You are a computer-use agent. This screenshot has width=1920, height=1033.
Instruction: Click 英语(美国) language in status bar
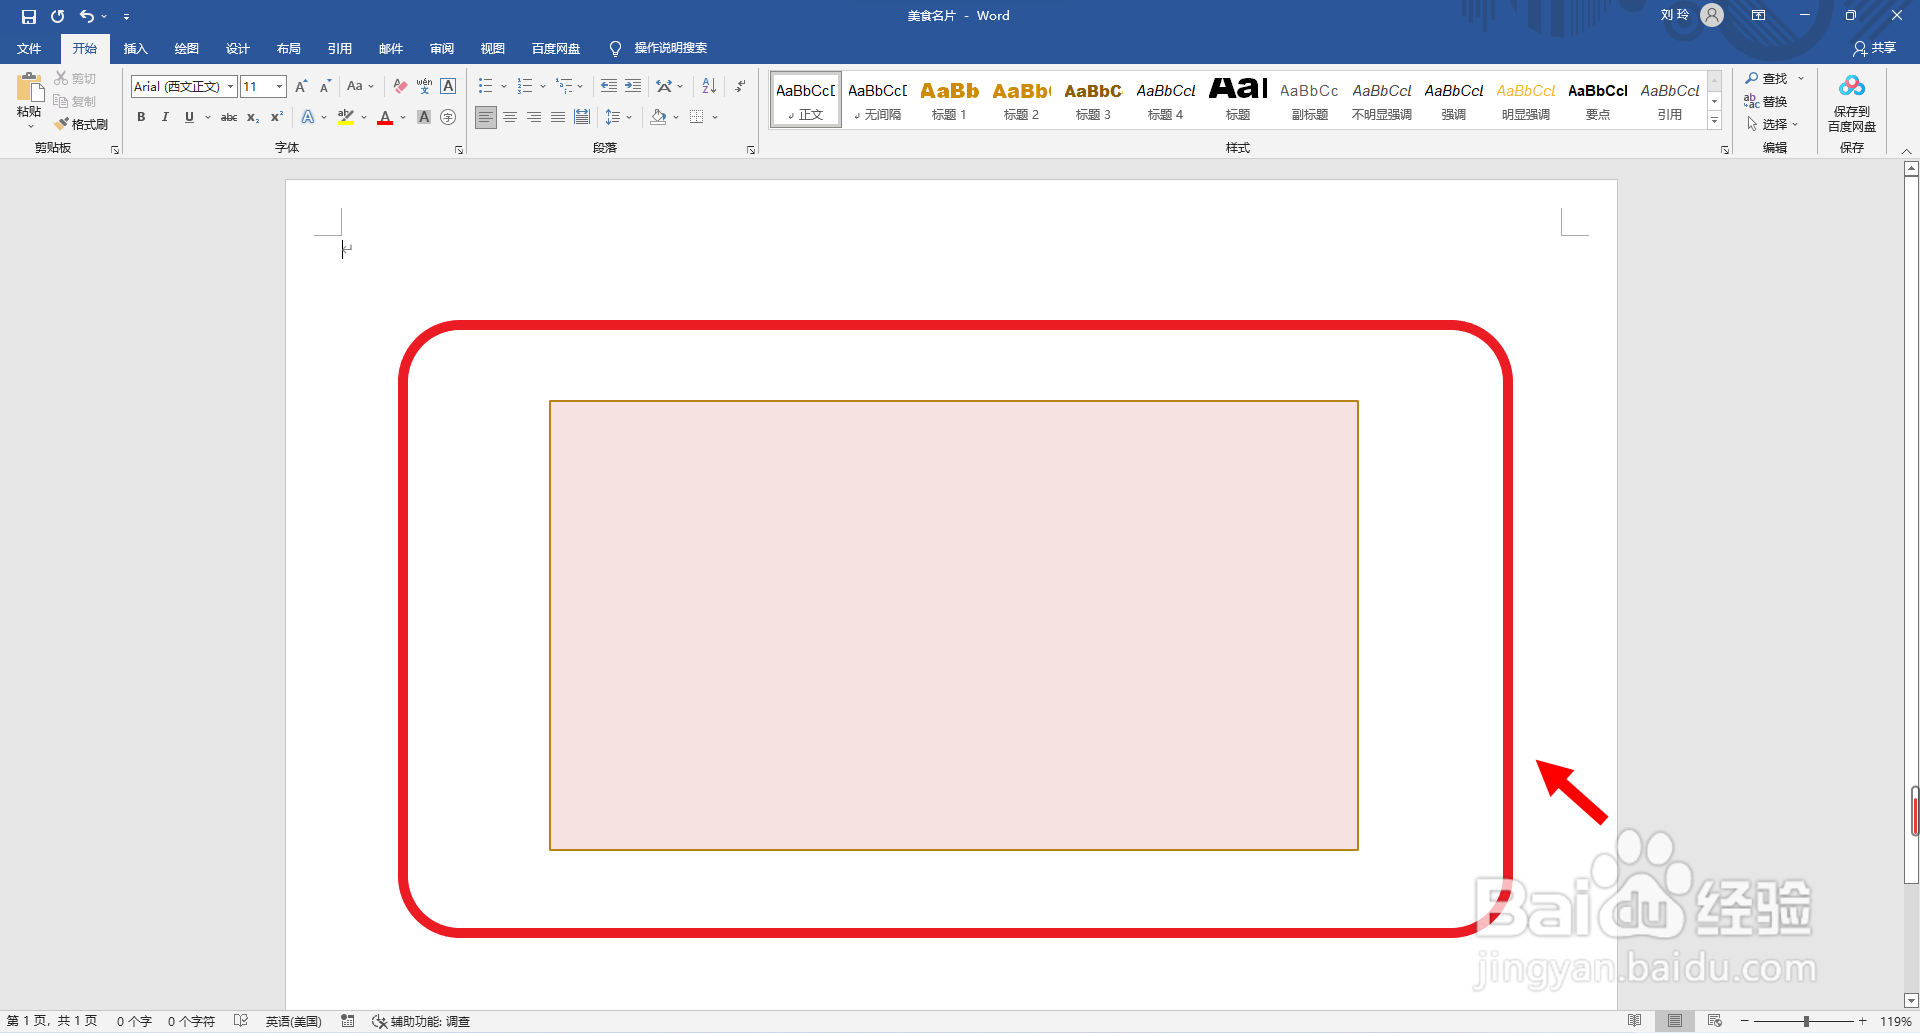pyautogui.click(x=293, y=1021)
